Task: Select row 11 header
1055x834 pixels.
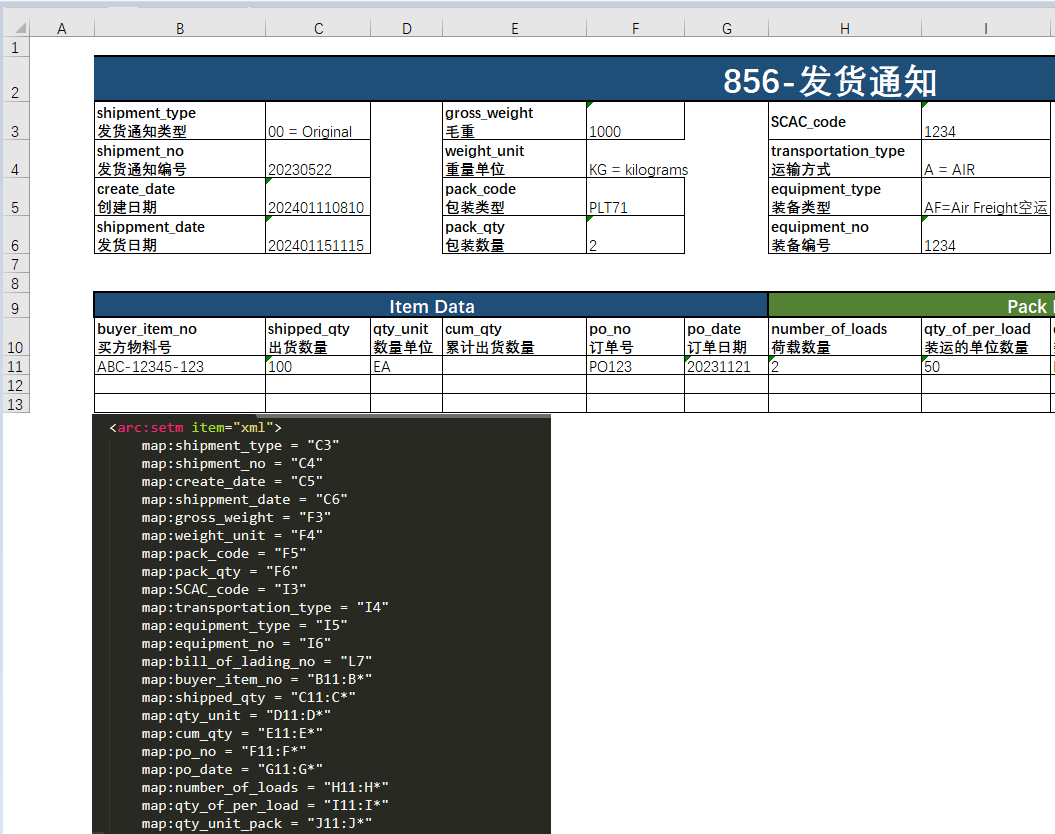Action: [15, 366]
